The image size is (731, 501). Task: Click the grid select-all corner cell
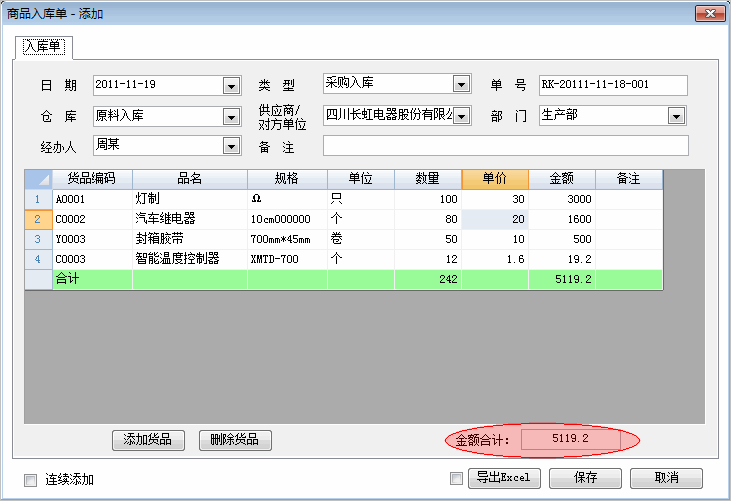point(38,179)
